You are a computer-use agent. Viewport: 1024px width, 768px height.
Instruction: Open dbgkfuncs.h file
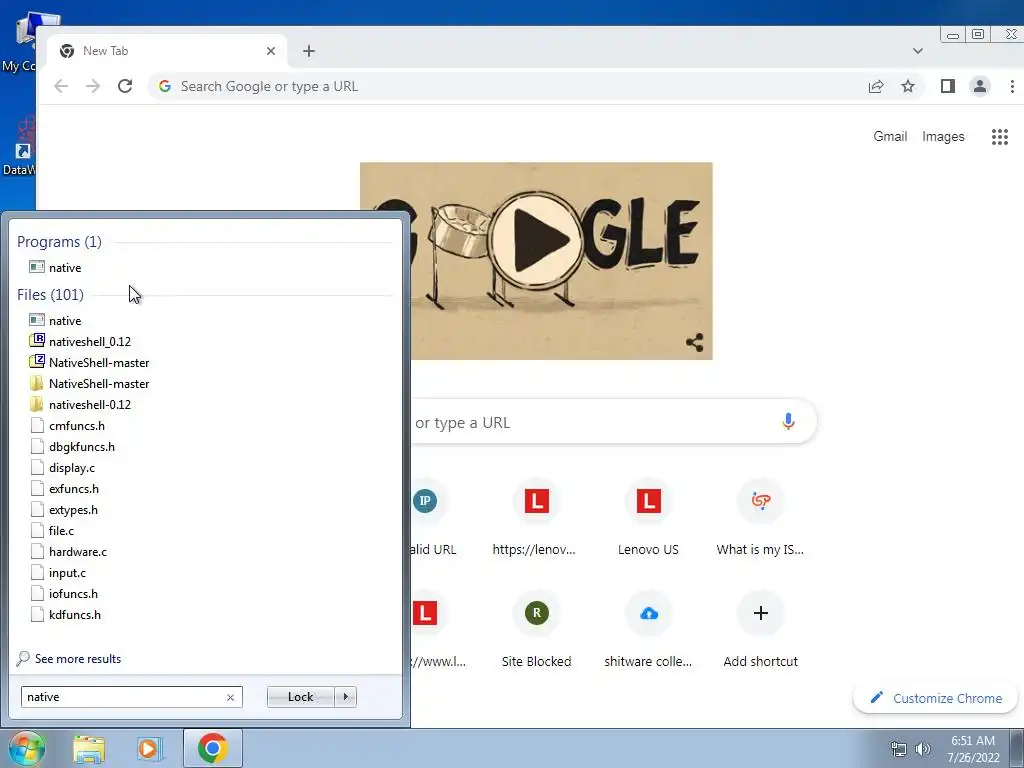tap(72, 447)
